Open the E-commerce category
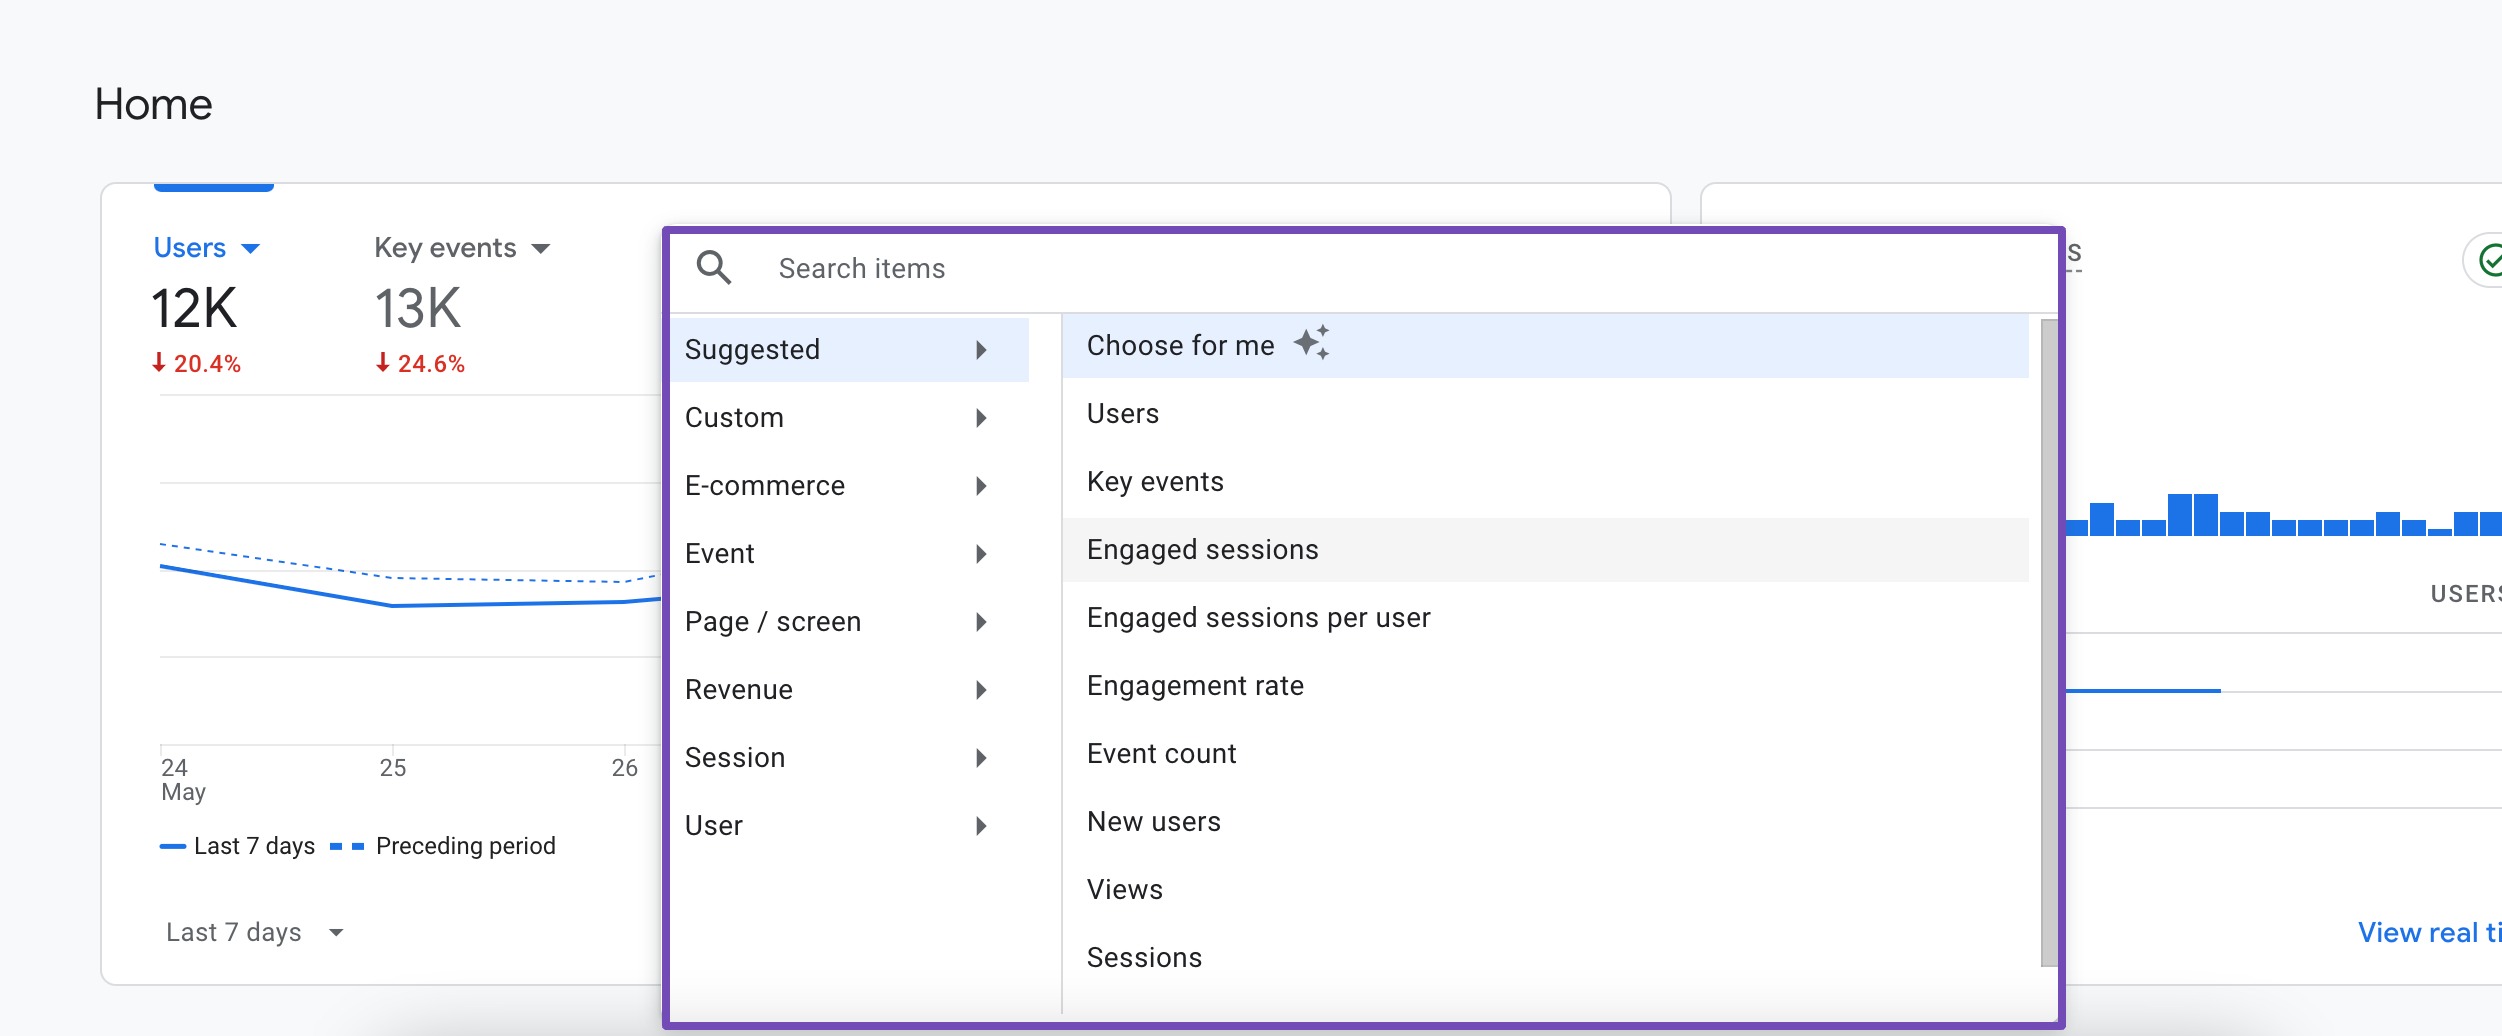Image resolution: width=2502 pixels, height=1036 pixels. click(x=849, y=485)
